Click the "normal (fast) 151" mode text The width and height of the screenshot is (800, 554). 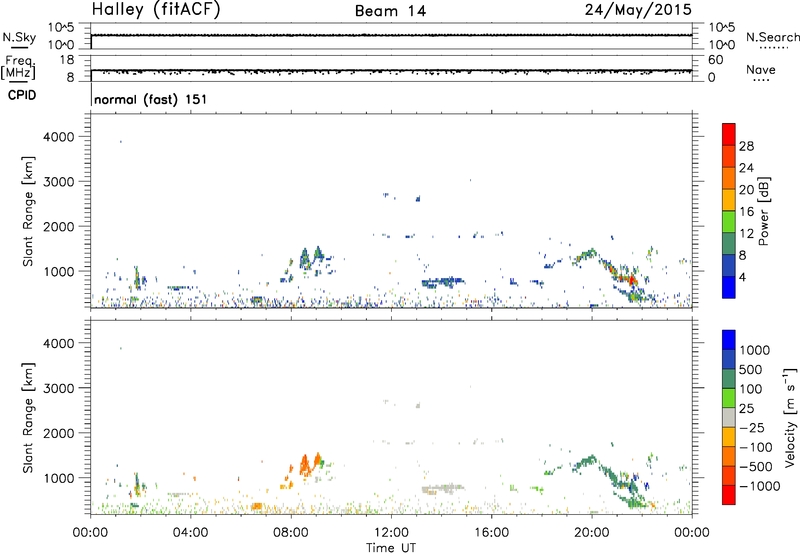(x=151, y=99)
